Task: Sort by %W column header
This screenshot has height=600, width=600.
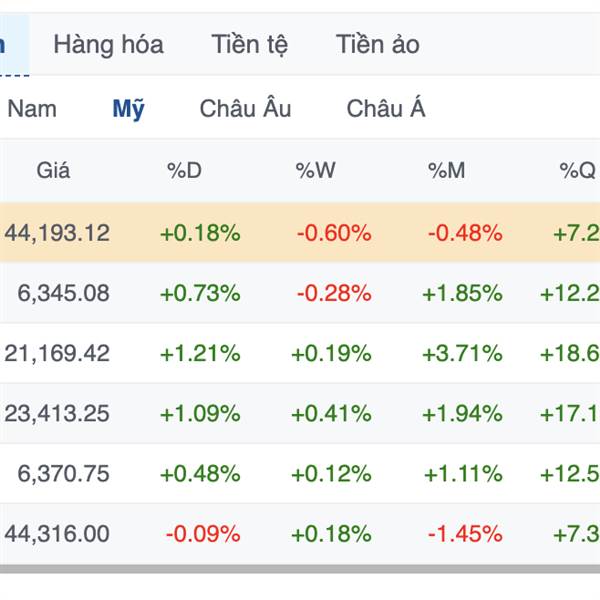Action: point(316,171)
